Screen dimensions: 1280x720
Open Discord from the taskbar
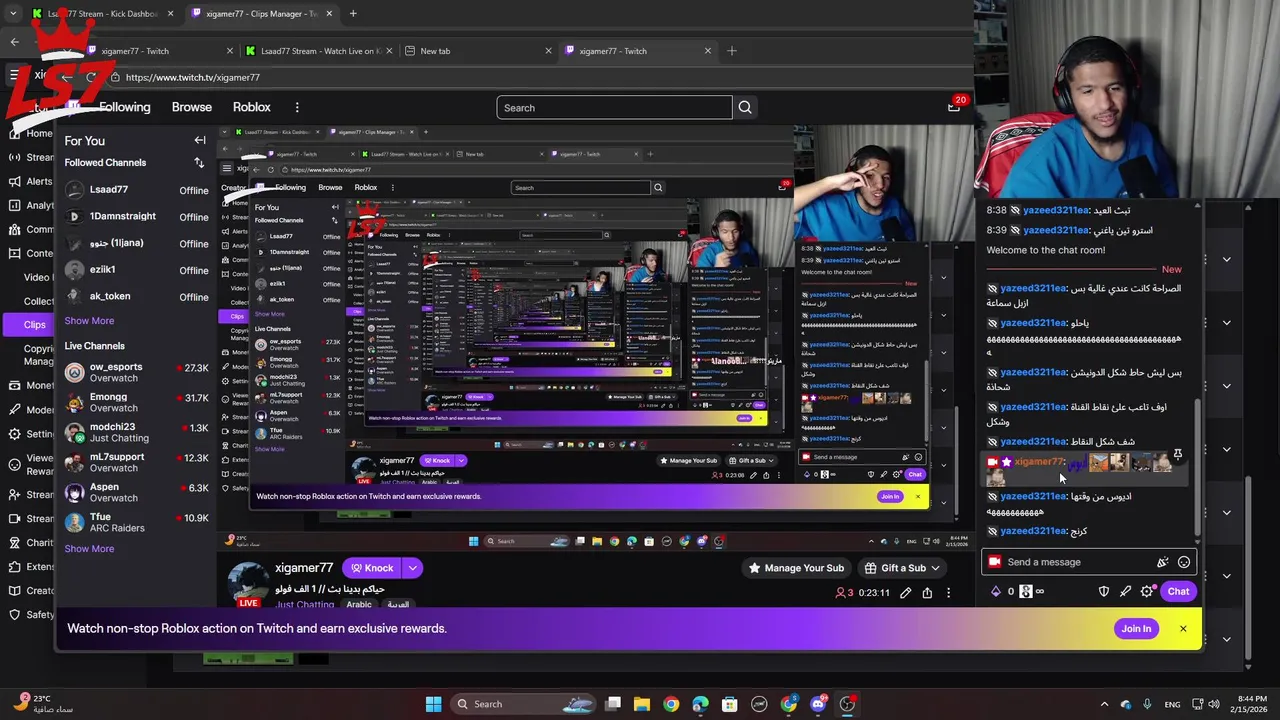point(818,704)
